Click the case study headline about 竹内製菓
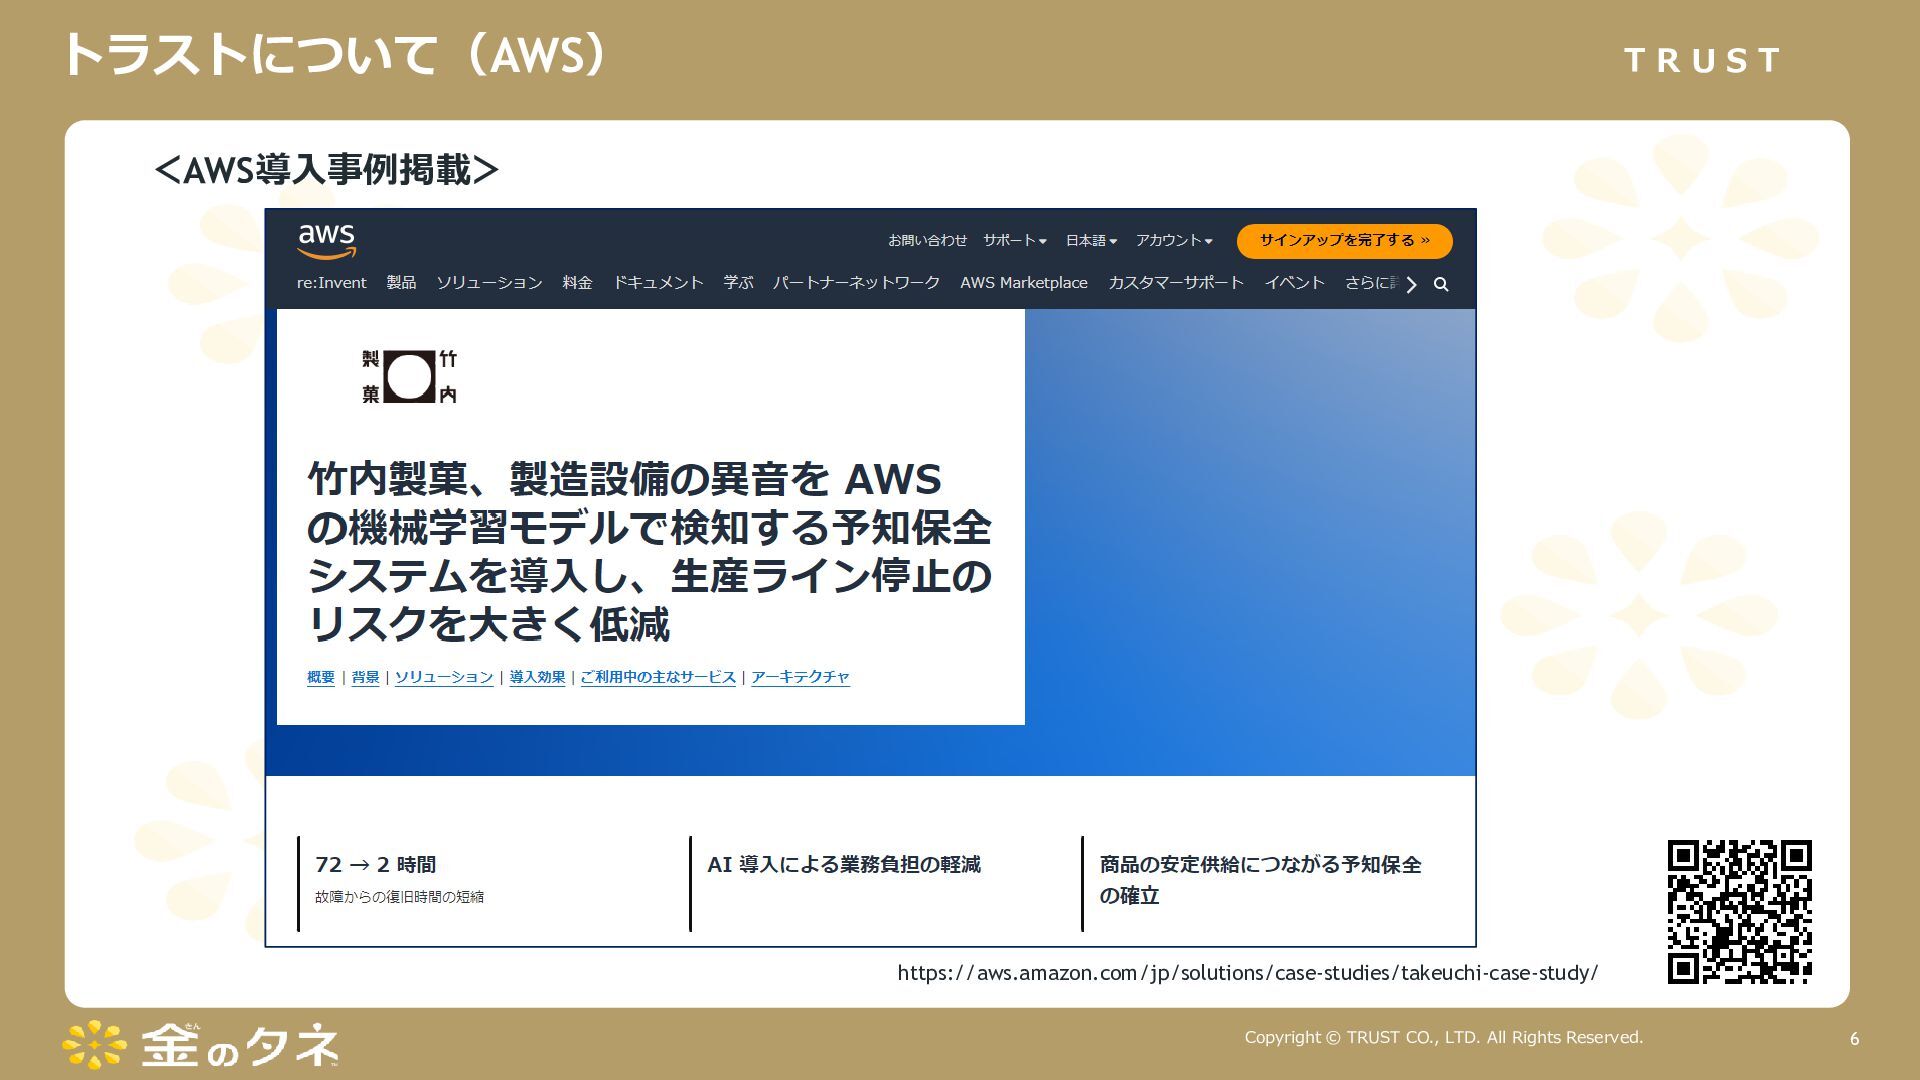 [x=649, y=551]
